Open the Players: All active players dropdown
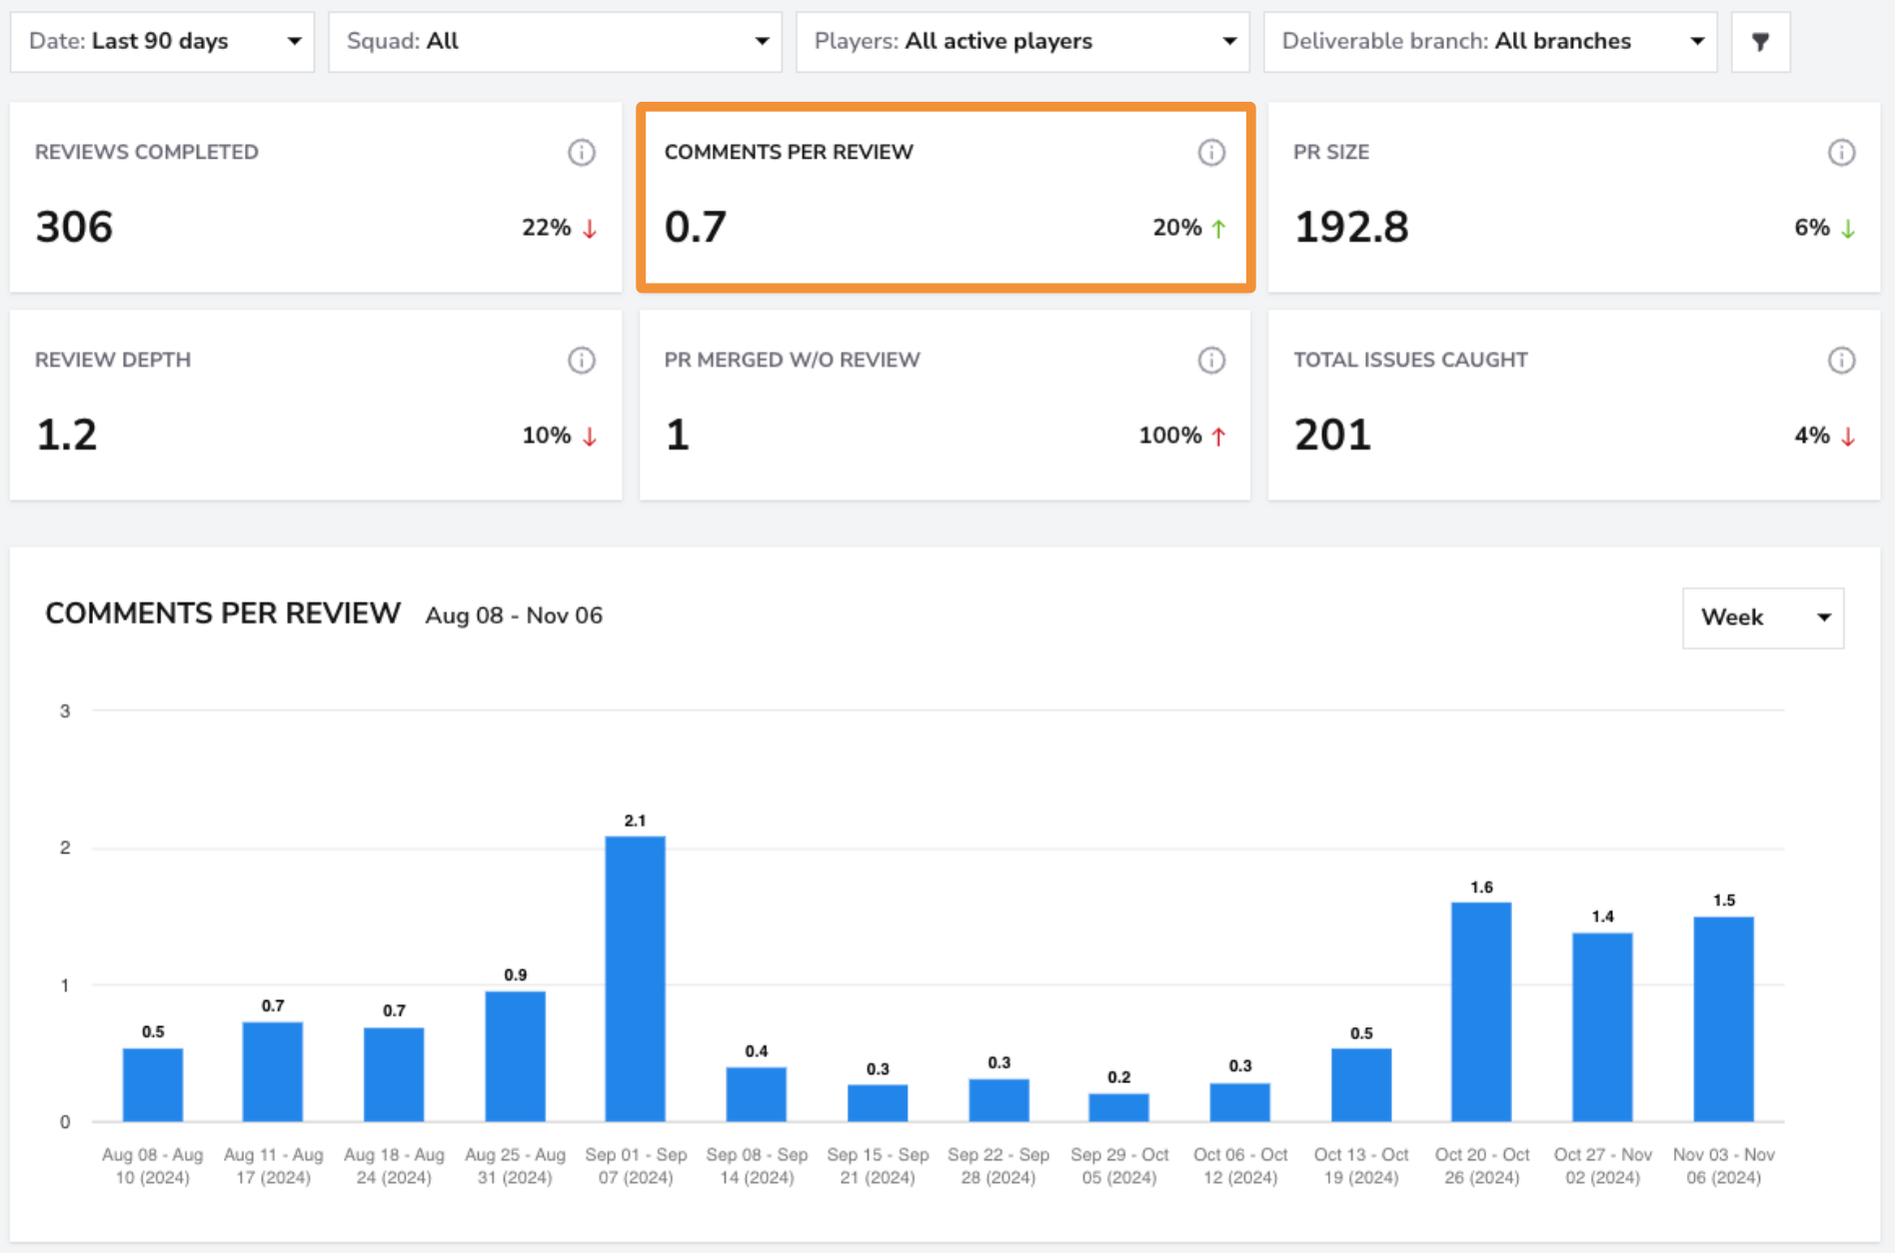This screenshot has width=1896, height=1253. [x=1022, y=42]
